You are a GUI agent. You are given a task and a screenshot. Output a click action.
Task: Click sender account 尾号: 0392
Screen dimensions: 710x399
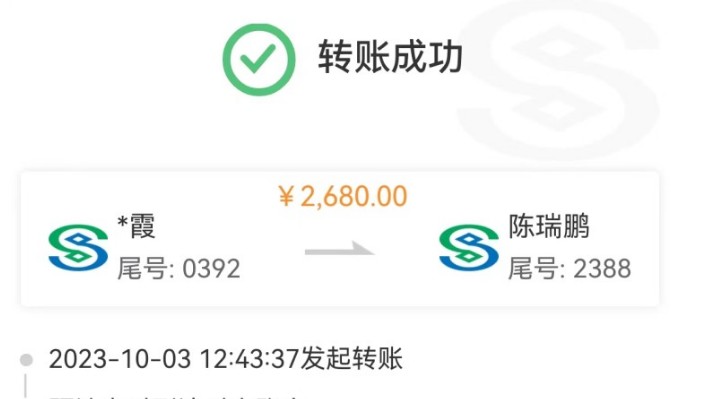tap(179, 269)
